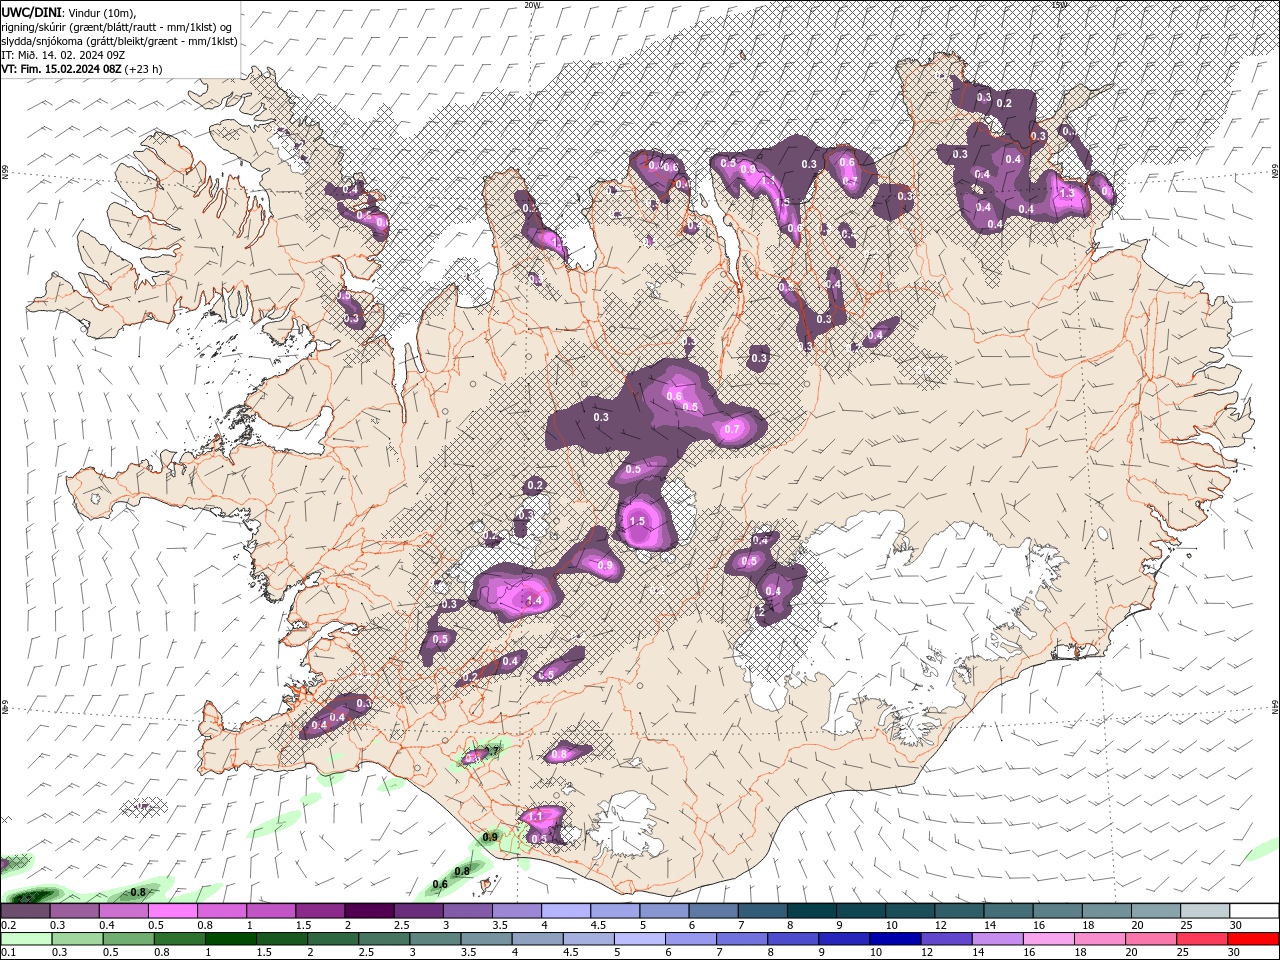Pick the darkest purple swatch labelled 2 in snow legend

[369, 911]
